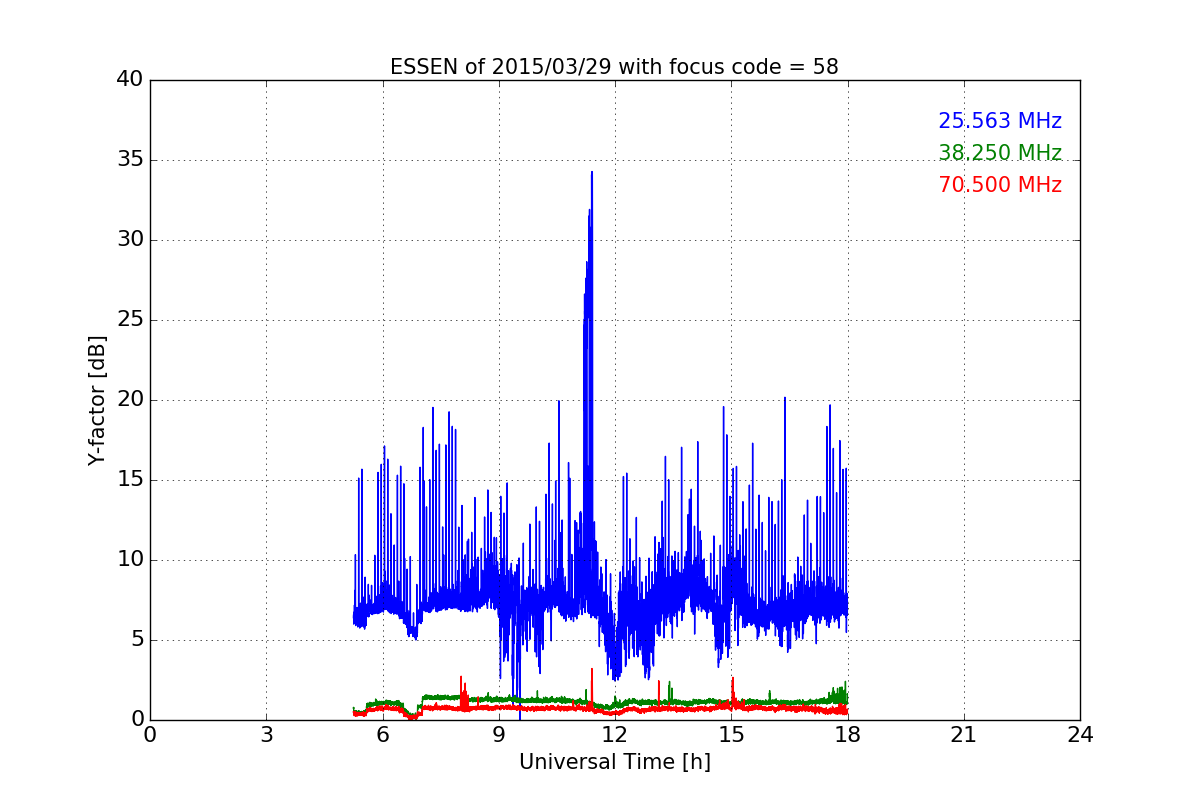Click the plot title mentioning ESSEN 2015/03/29
Image resolution: width=1200 pixels, height=800 pixels.
pos(614,67)
